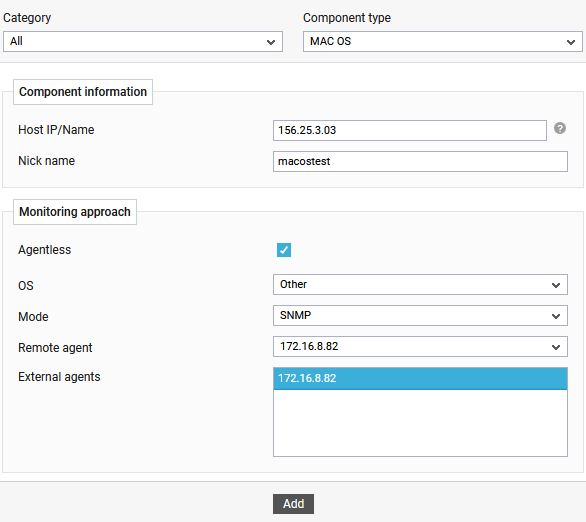Click the Agentless label text
This screenshot has width=586, height=522.
click(44, 250)
